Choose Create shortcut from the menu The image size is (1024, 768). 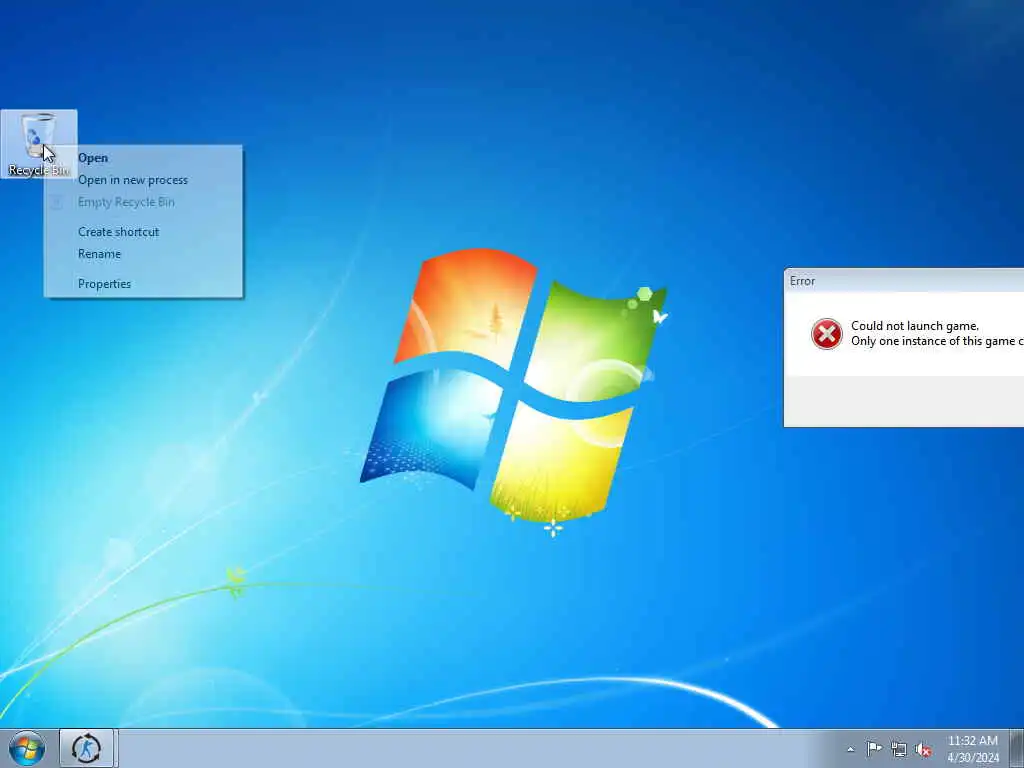click(x=143, y=232)
